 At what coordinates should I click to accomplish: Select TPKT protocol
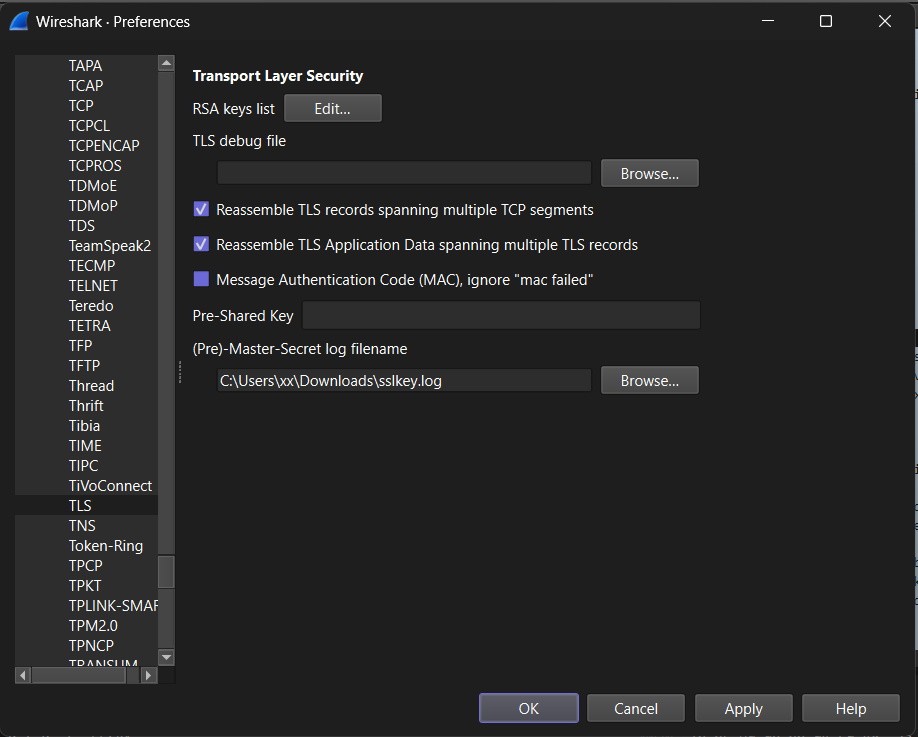tap(85, 585)
